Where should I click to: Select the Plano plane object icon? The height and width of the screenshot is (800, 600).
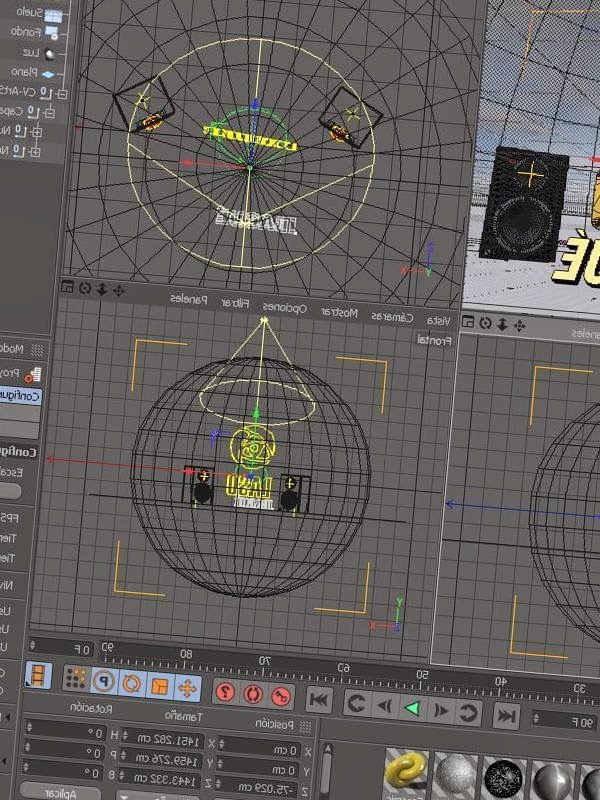coord(47,74)
